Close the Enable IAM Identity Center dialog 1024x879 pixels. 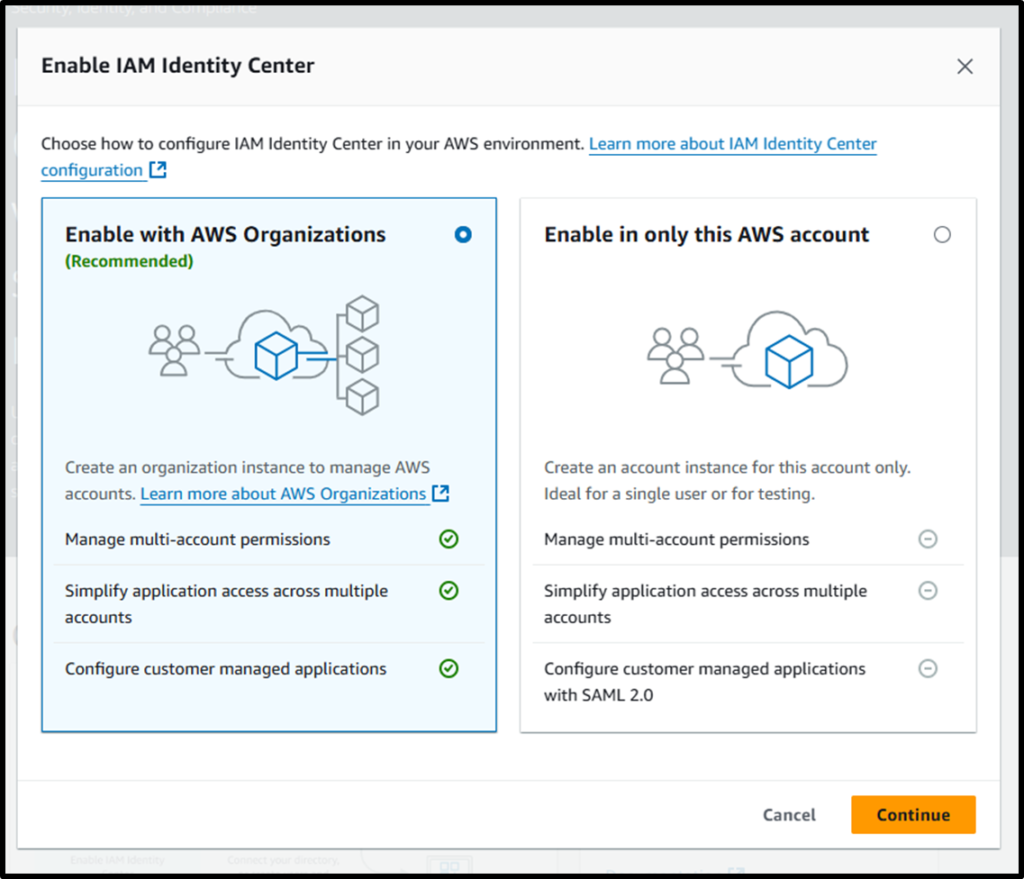point(964,66)
